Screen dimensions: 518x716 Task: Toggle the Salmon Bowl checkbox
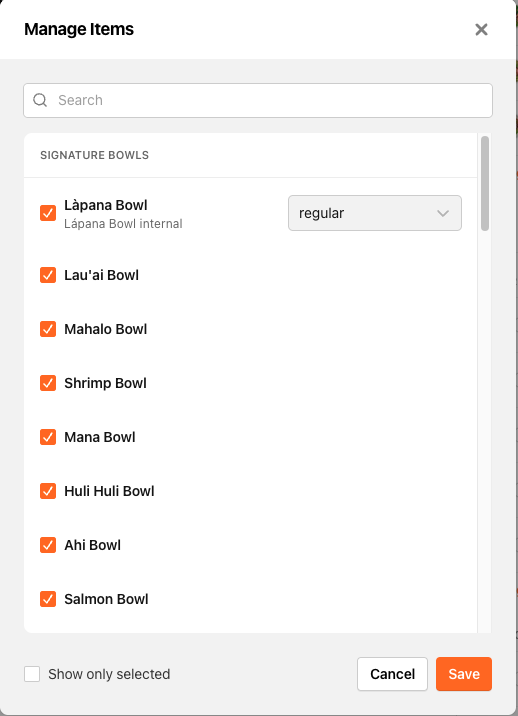[48, 599]
